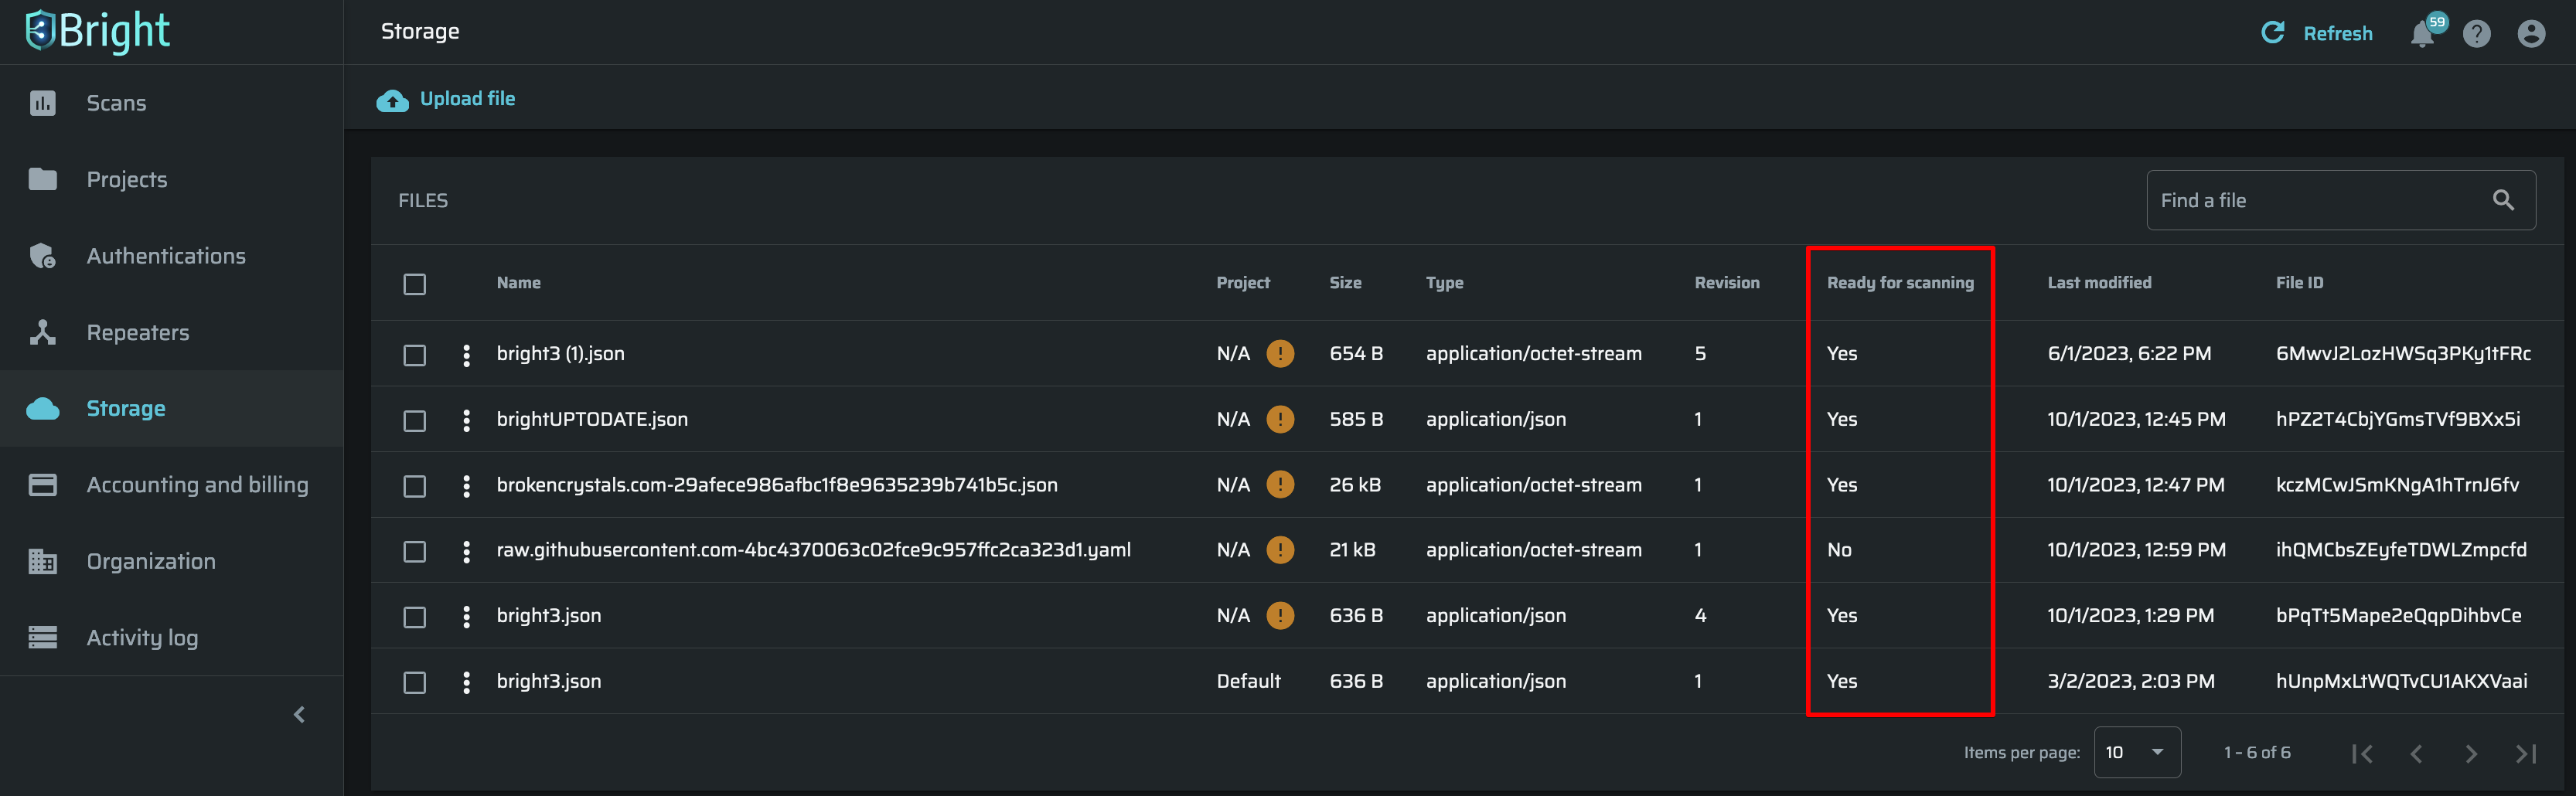
Task: Click the Accounting and billing card icon
Action: click(43, 485)
